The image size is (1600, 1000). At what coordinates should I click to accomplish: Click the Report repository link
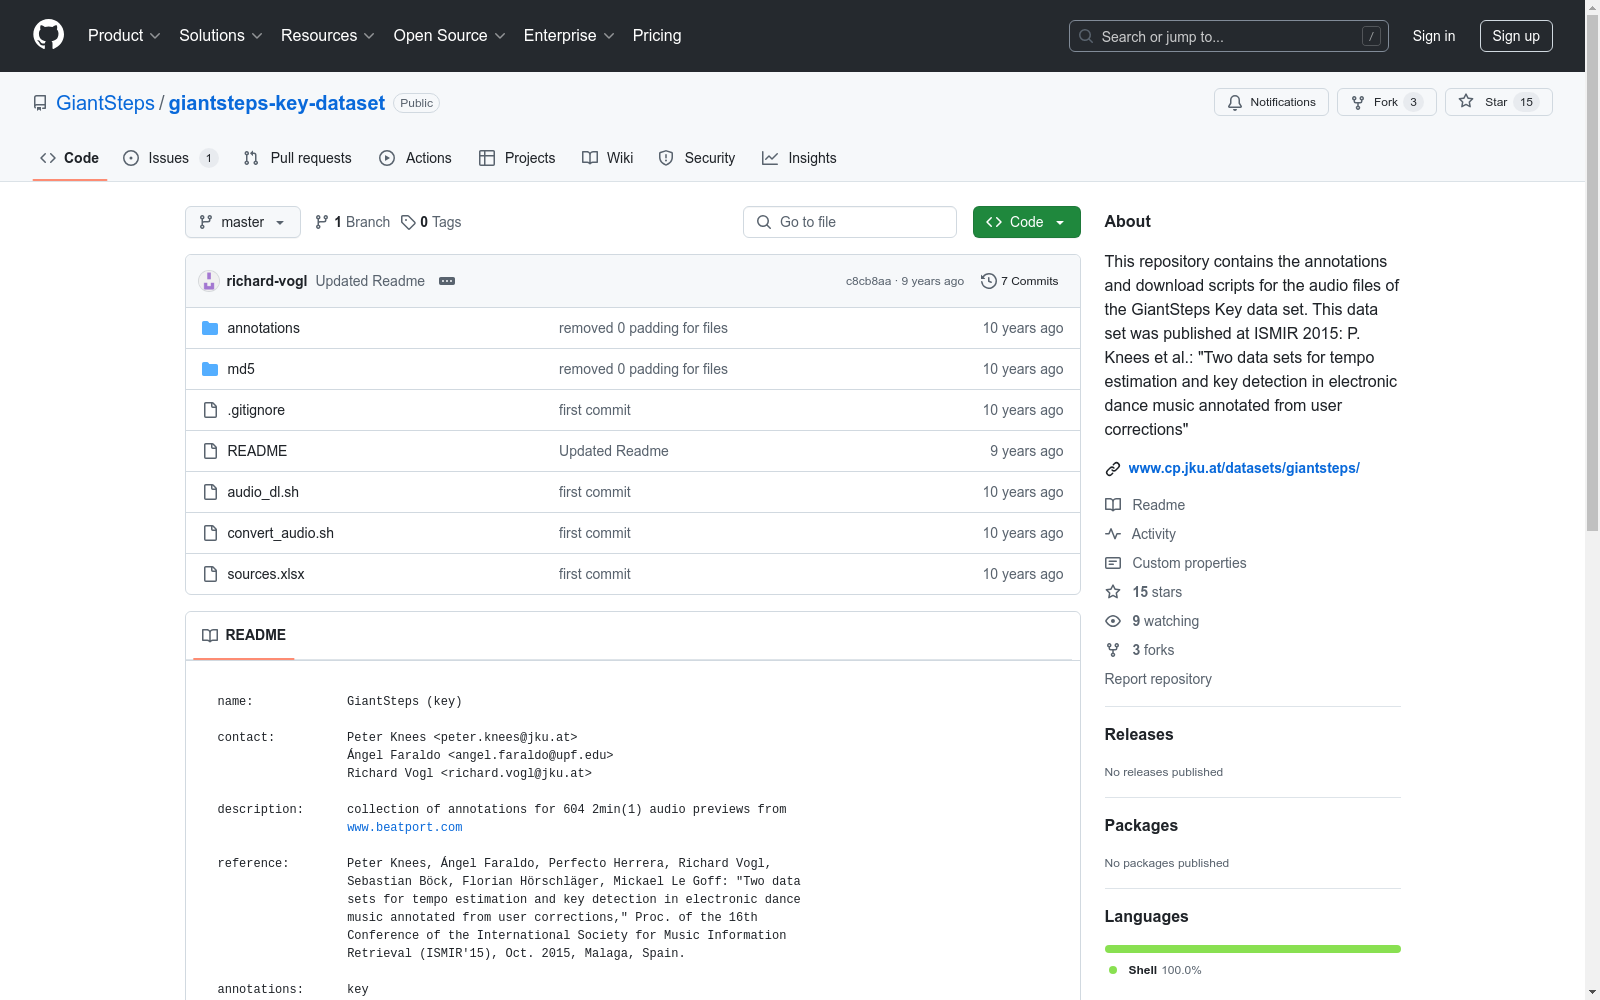pyautogui.click(x=1158, y=679)
